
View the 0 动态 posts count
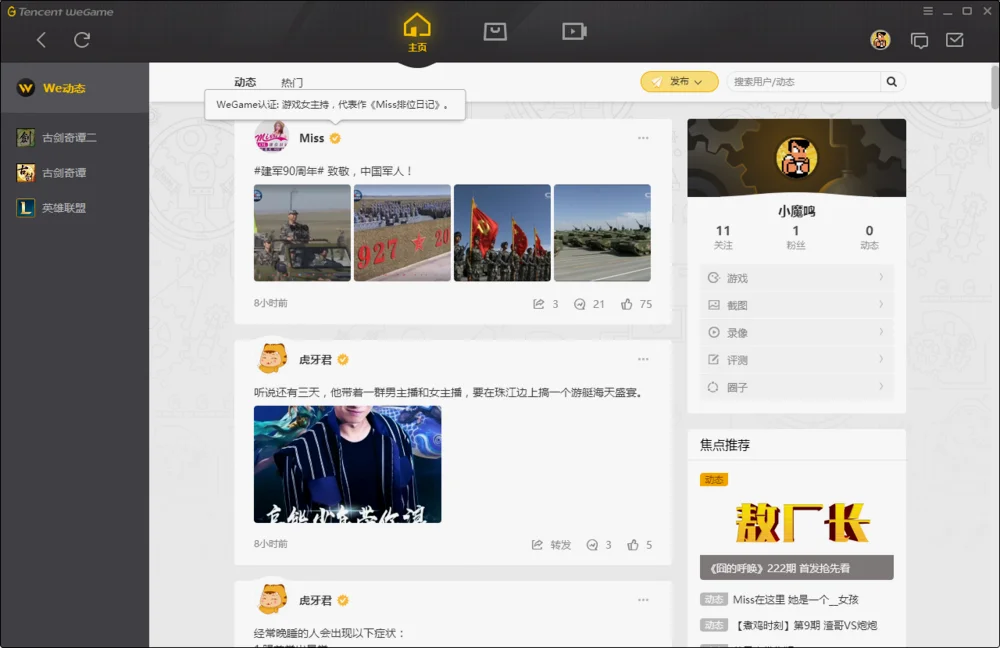click(869, 237)
